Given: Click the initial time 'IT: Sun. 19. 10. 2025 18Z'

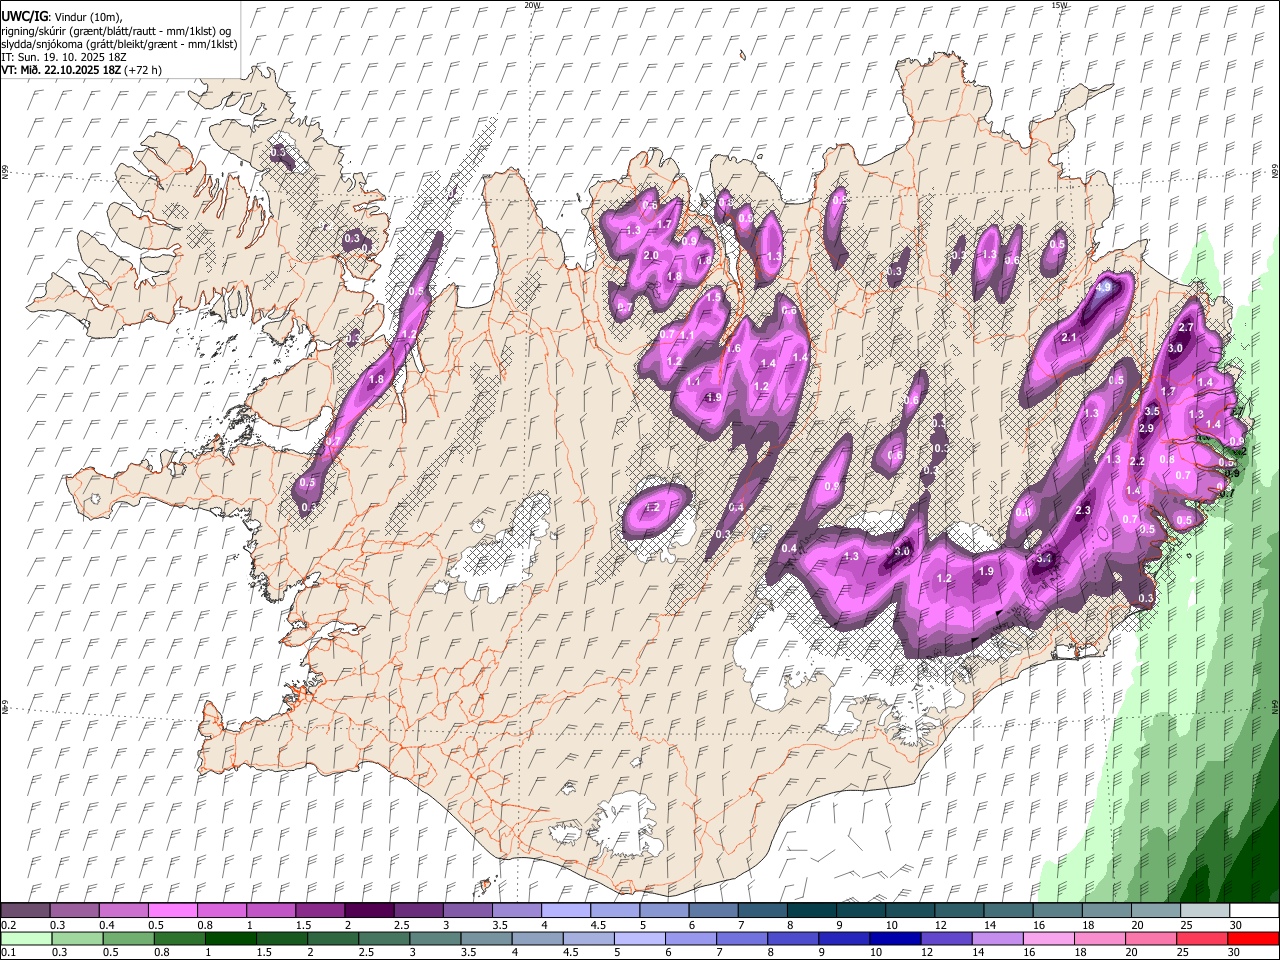Looking at the screenshot, I should tap(62, 57).
